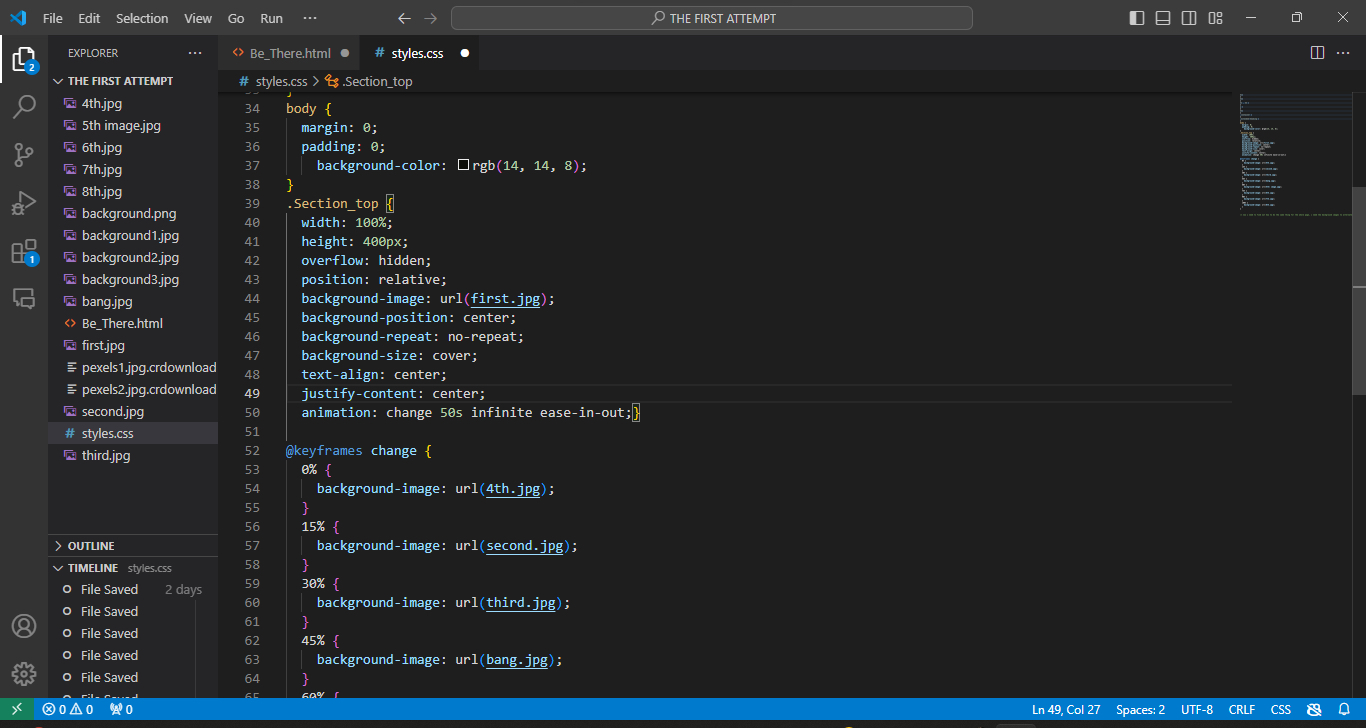
Task: Toggle the Panel visibility
Action: coord(1162,17)
